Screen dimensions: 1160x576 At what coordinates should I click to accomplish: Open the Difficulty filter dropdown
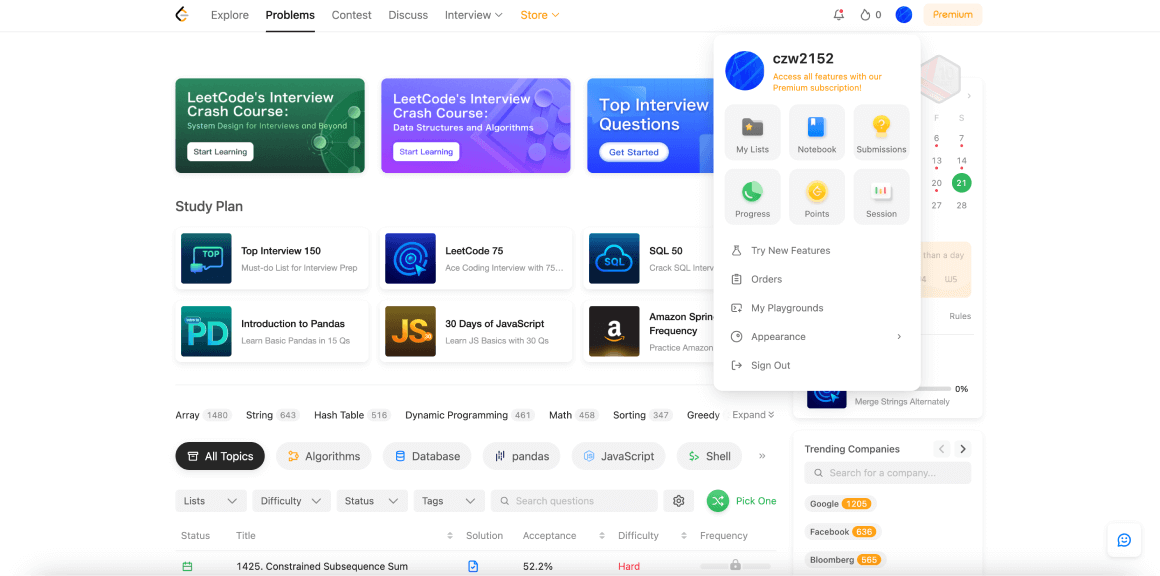tap(291, 501)
